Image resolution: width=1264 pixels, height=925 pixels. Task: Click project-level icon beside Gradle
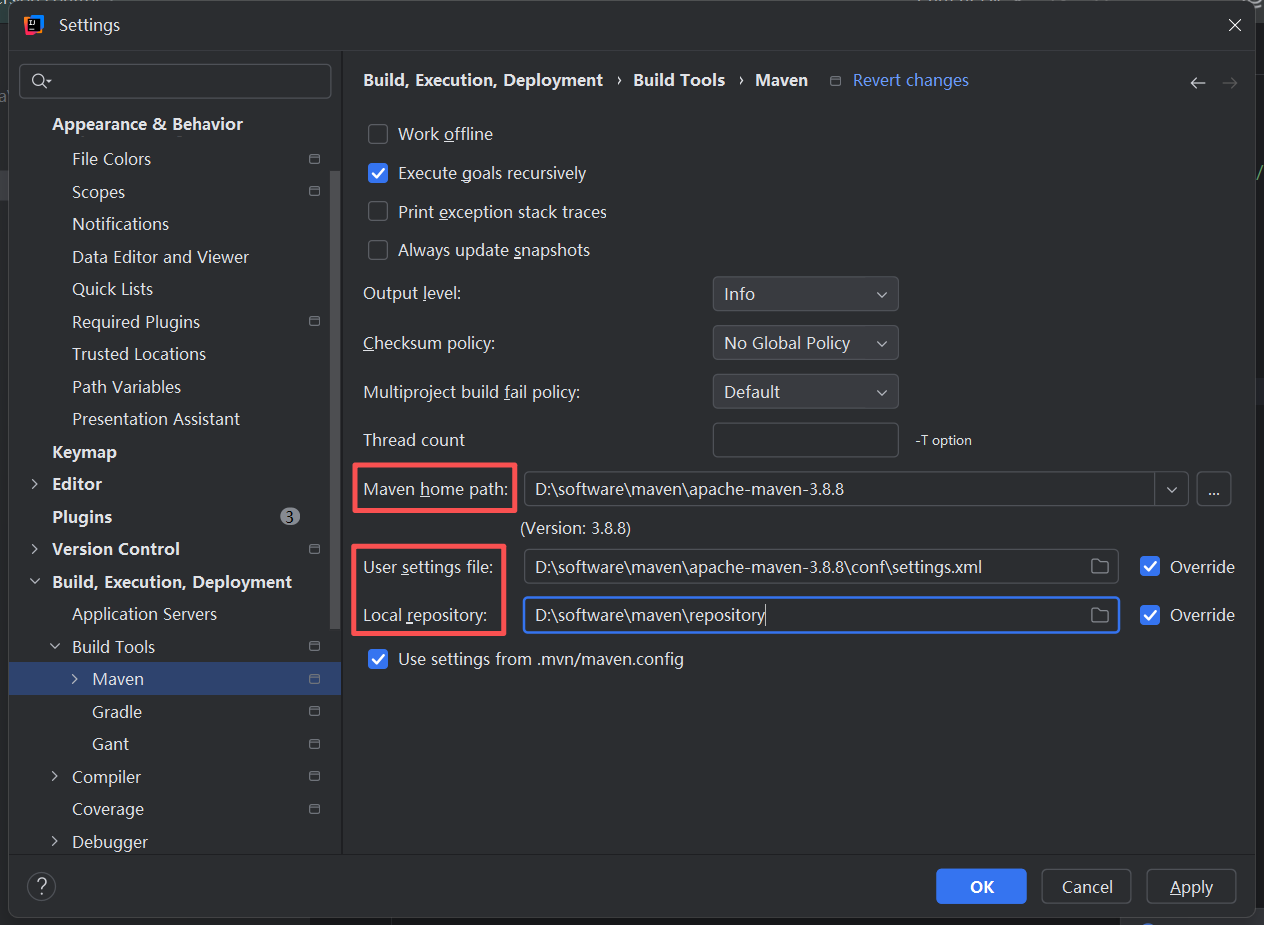click(314, 711)
